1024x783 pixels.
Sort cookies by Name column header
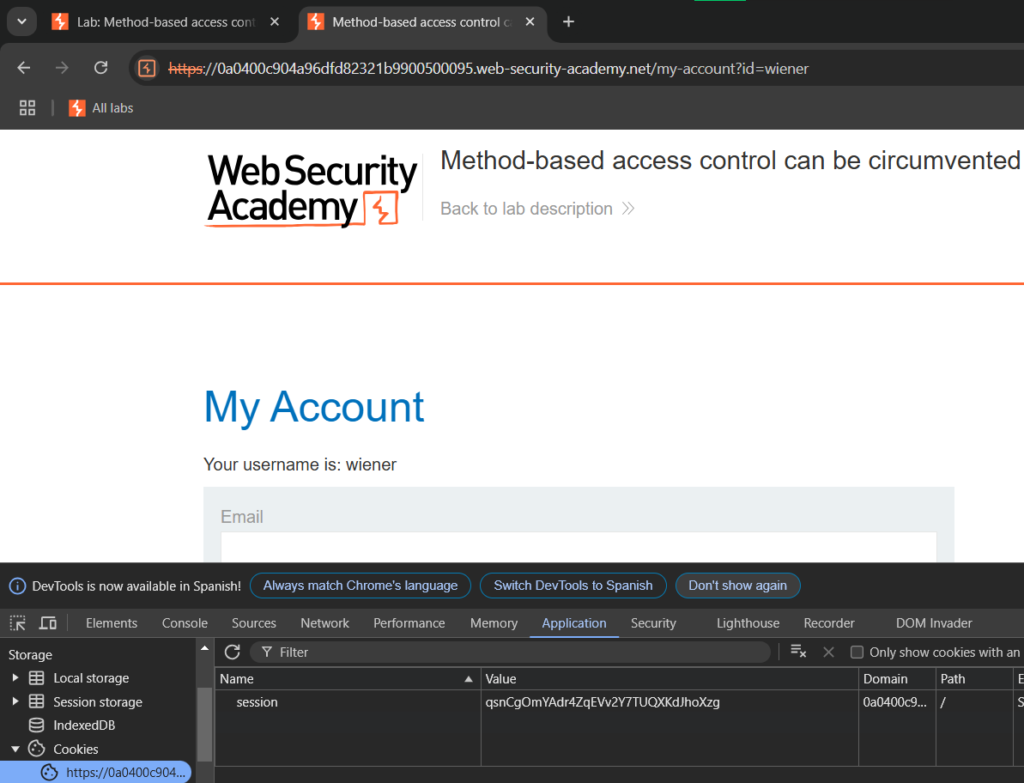coord(347,679)
